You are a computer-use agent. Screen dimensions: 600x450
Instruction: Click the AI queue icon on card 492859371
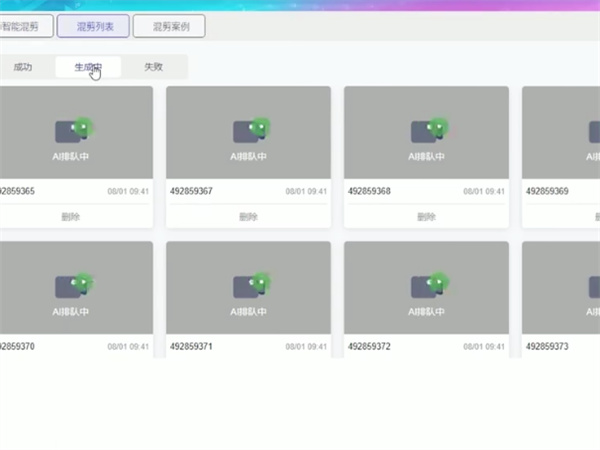[x=252, y=285]
